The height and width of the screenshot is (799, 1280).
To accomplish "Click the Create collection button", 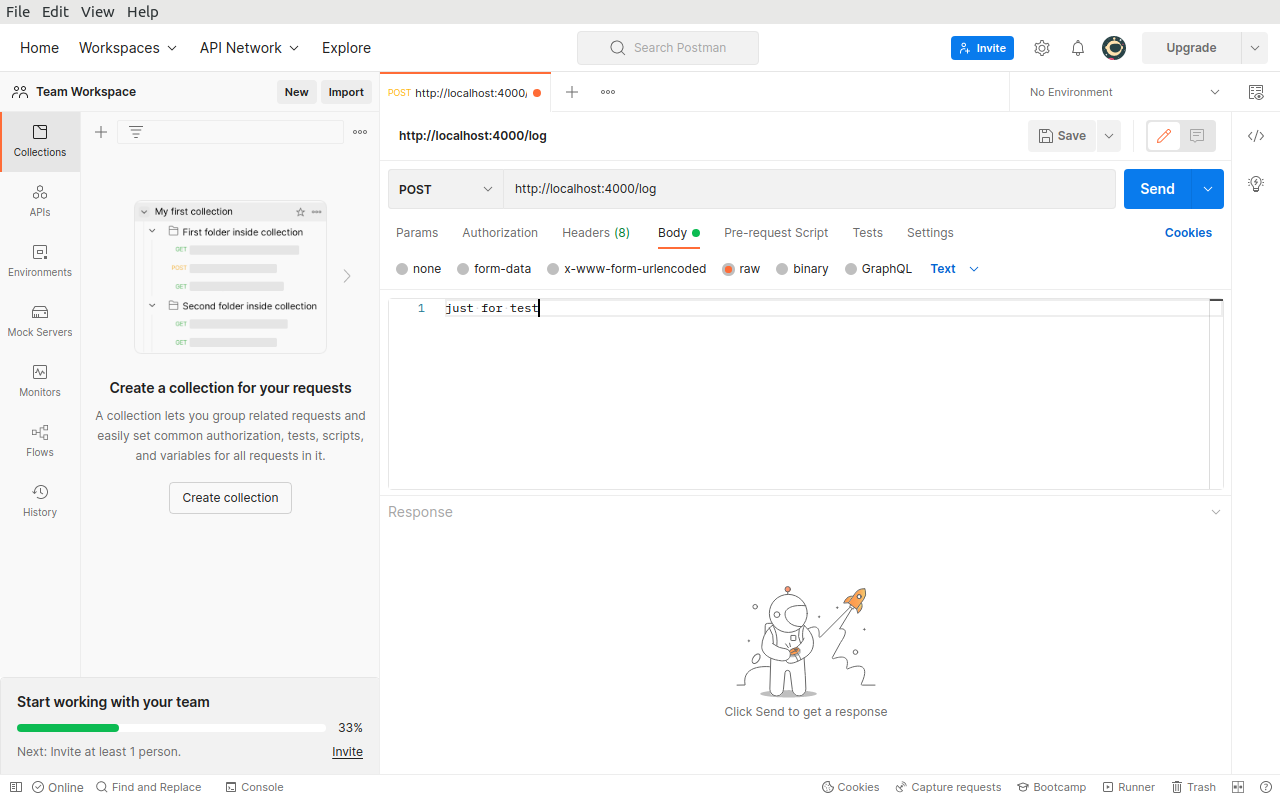I will point(230,498).
